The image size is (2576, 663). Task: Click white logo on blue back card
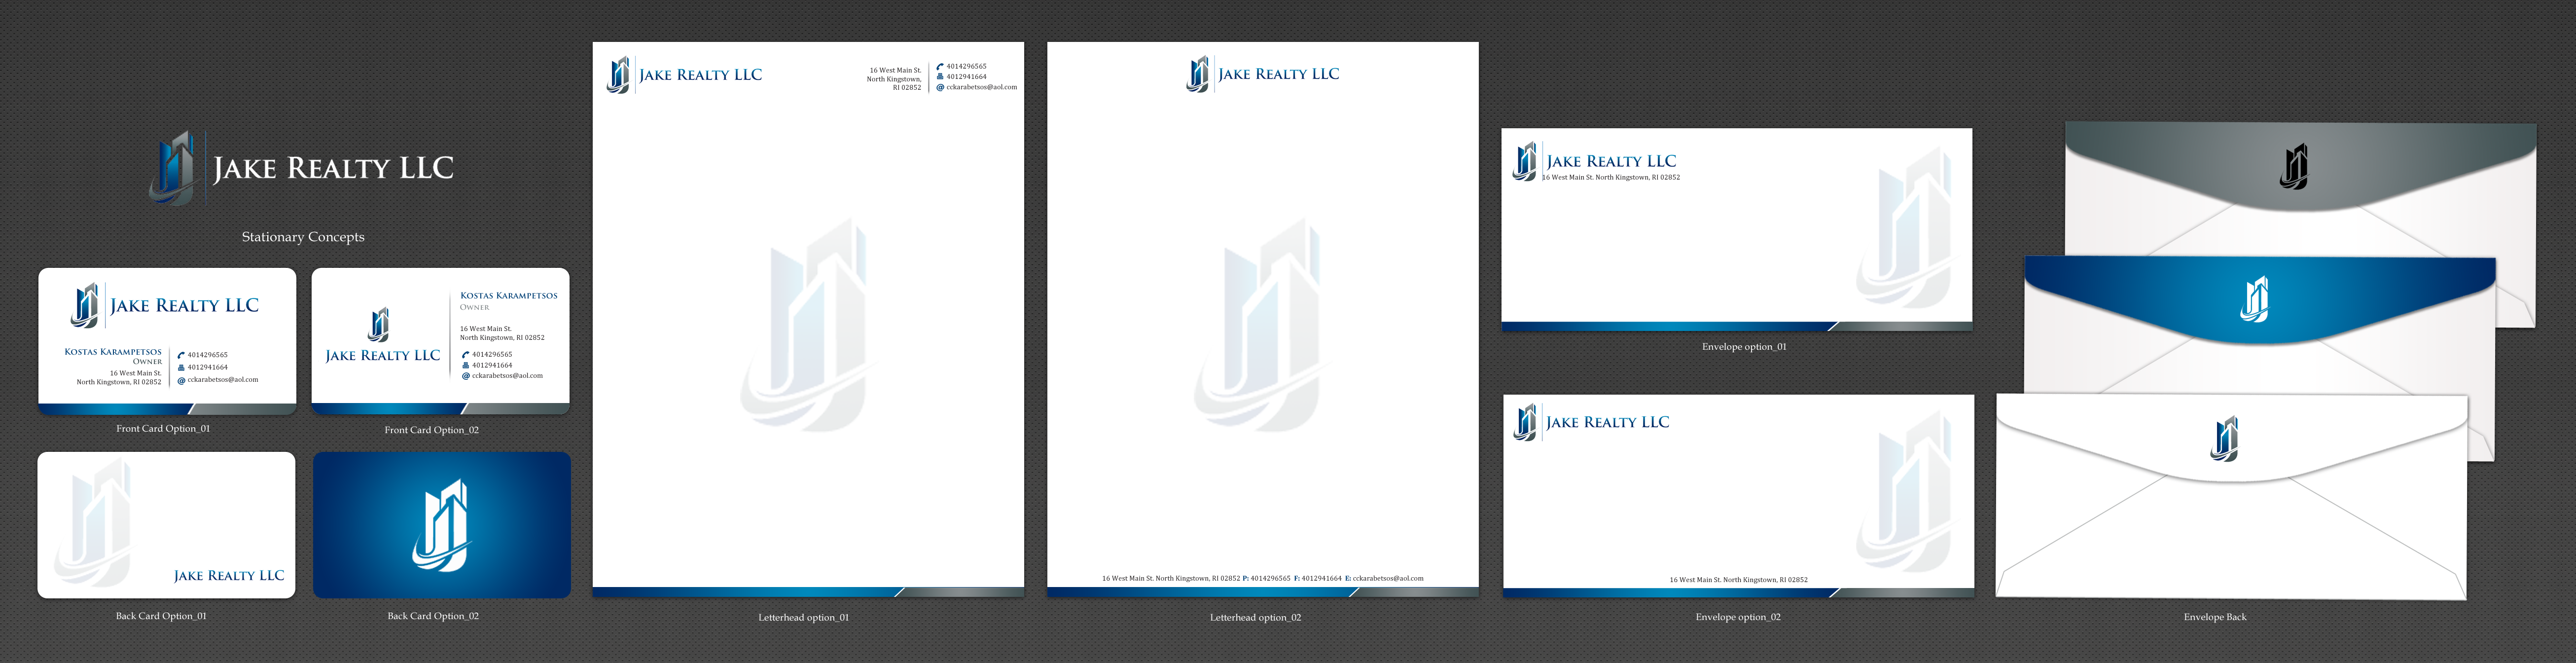click(x=441, y=525)
